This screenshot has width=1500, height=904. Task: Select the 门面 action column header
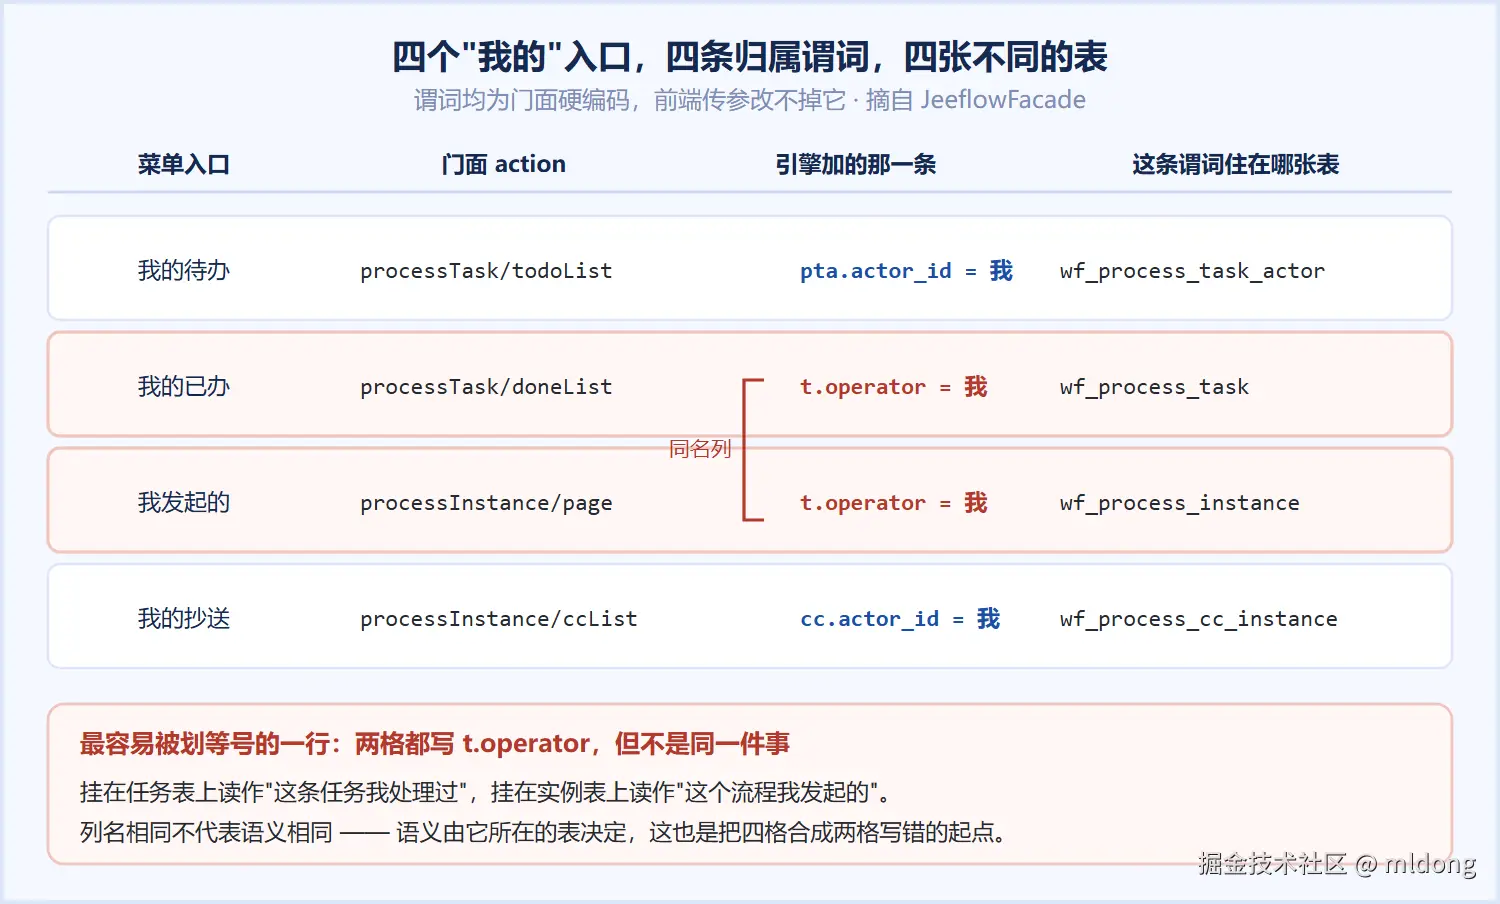(504, 164)
